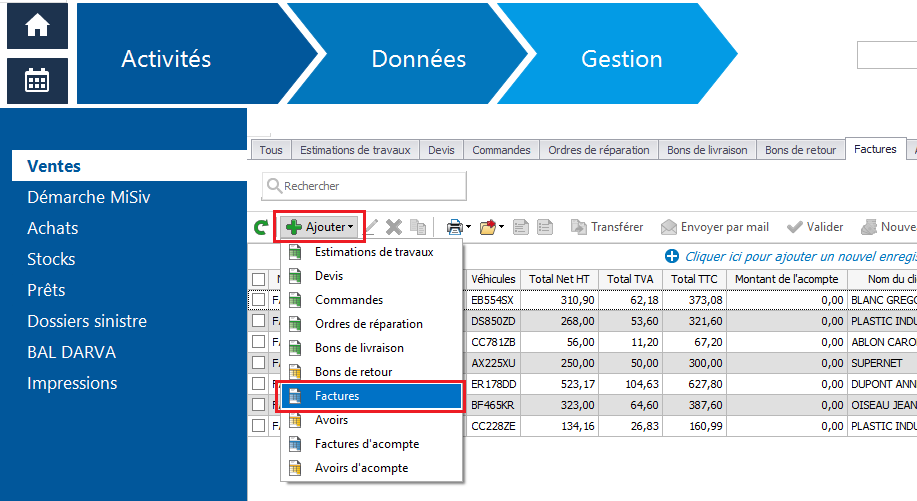
Task: Click the green refresh icon
Action: tap(261, 228)
